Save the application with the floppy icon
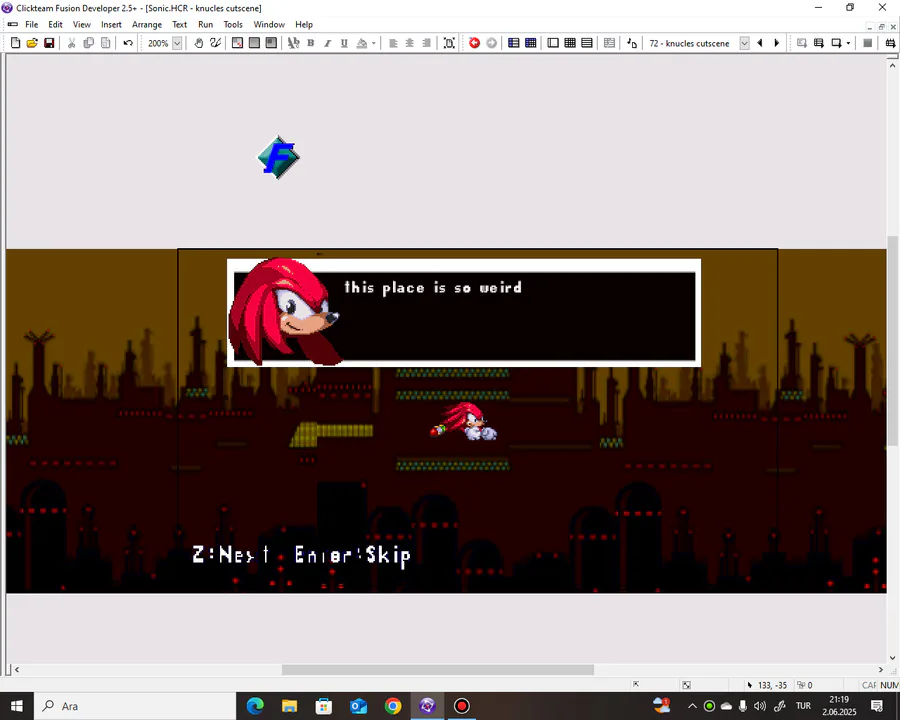Screen dimensions: 900x720 click(x=49, y=43)
